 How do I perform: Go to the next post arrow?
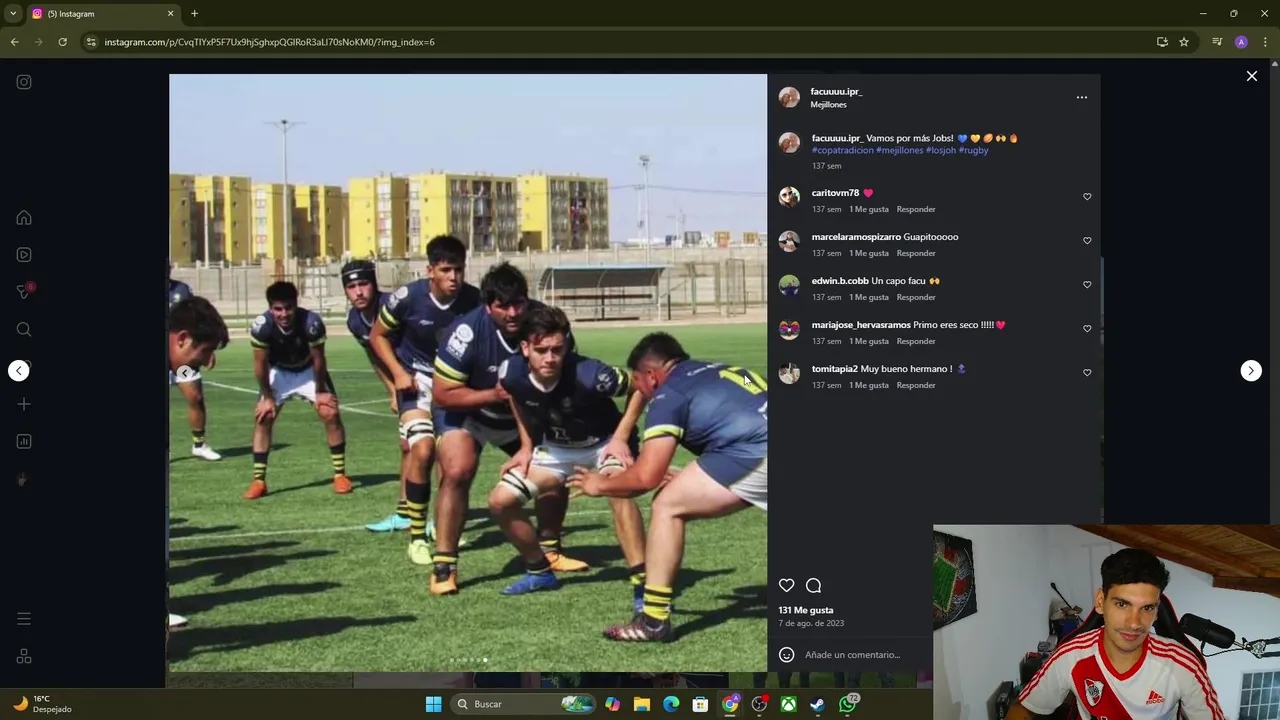click(1251, 371)
